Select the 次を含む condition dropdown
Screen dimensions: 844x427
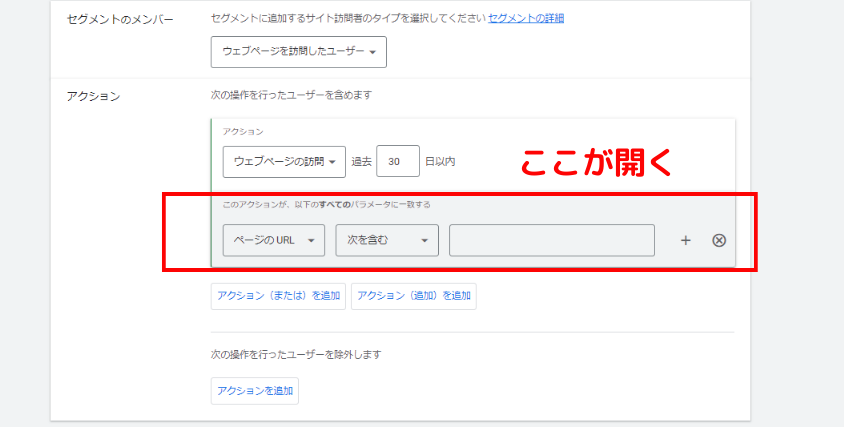(386, 240)
